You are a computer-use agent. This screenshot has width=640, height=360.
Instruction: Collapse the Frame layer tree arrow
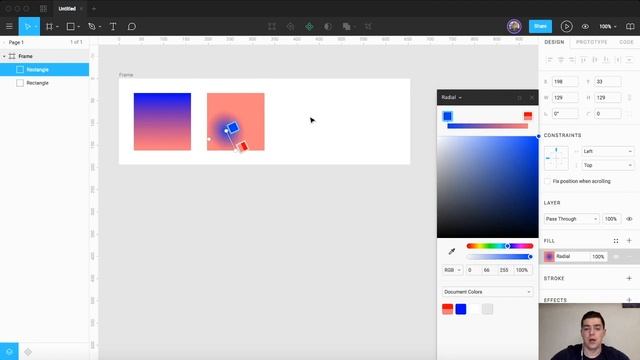[4, 56]
